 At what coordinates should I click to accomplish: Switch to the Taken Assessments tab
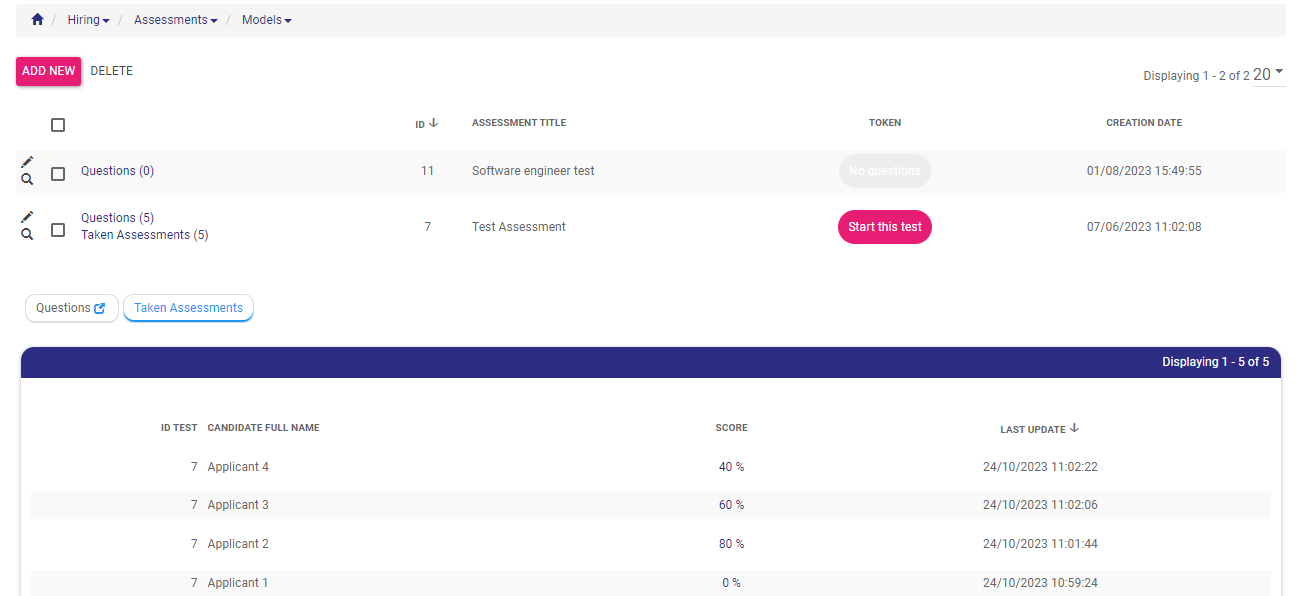coord(188,308)
